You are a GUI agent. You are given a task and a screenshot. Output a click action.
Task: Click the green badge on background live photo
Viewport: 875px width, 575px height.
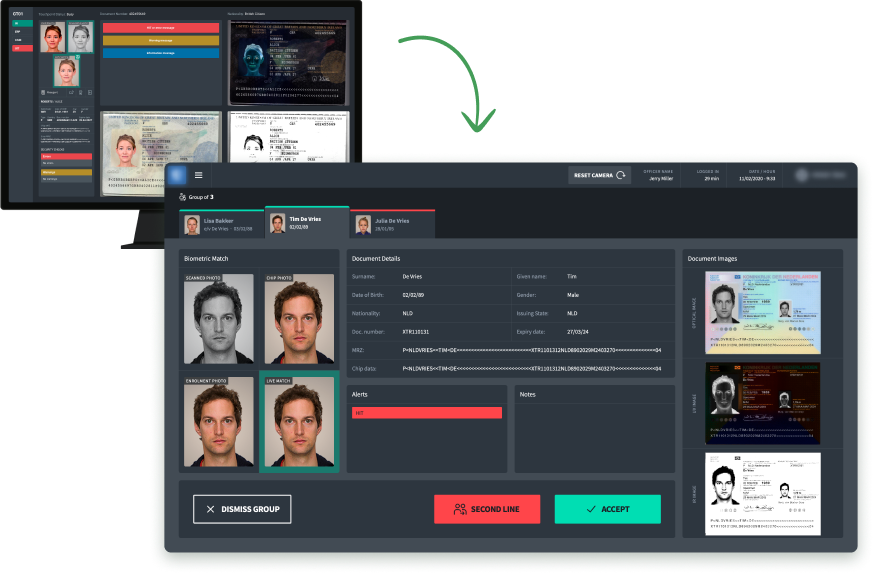tap(78, 57)
